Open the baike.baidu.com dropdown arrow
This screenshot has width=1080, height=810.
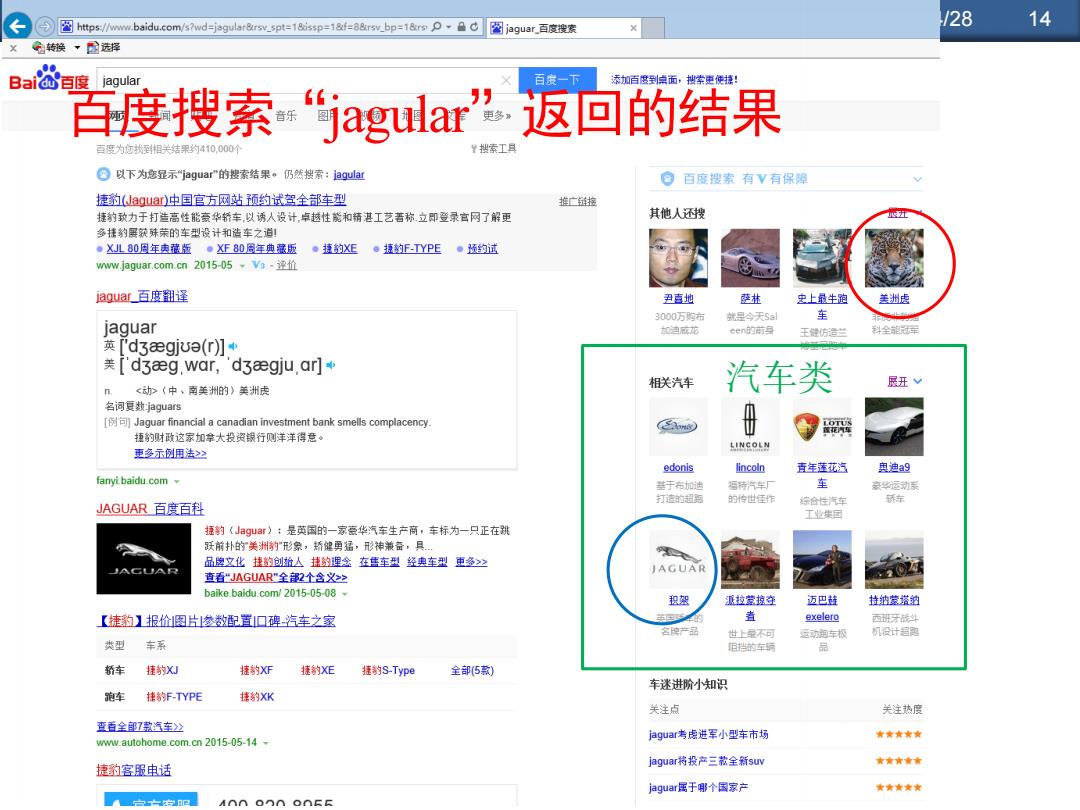pos(344,594)
